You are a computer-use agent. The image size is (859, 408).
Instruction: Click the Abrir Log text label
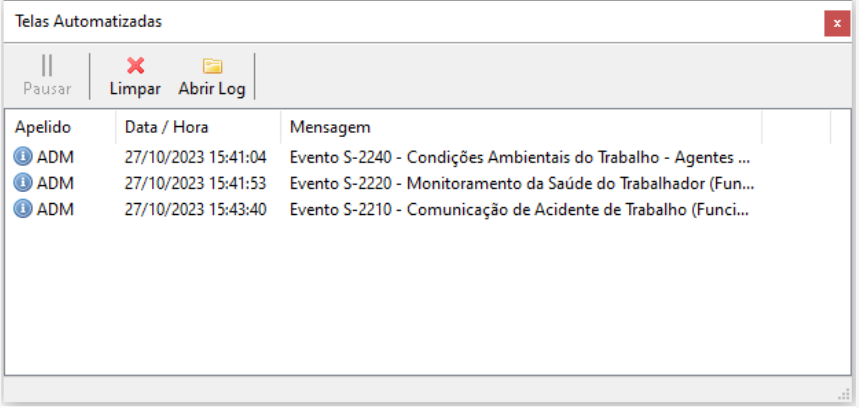click(x=212, y=89)
